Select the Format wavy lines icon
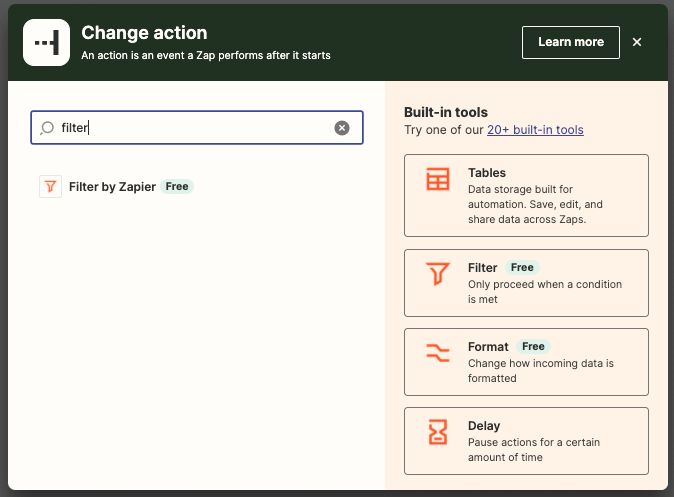The image size is (674, 497). pos(438,353)
